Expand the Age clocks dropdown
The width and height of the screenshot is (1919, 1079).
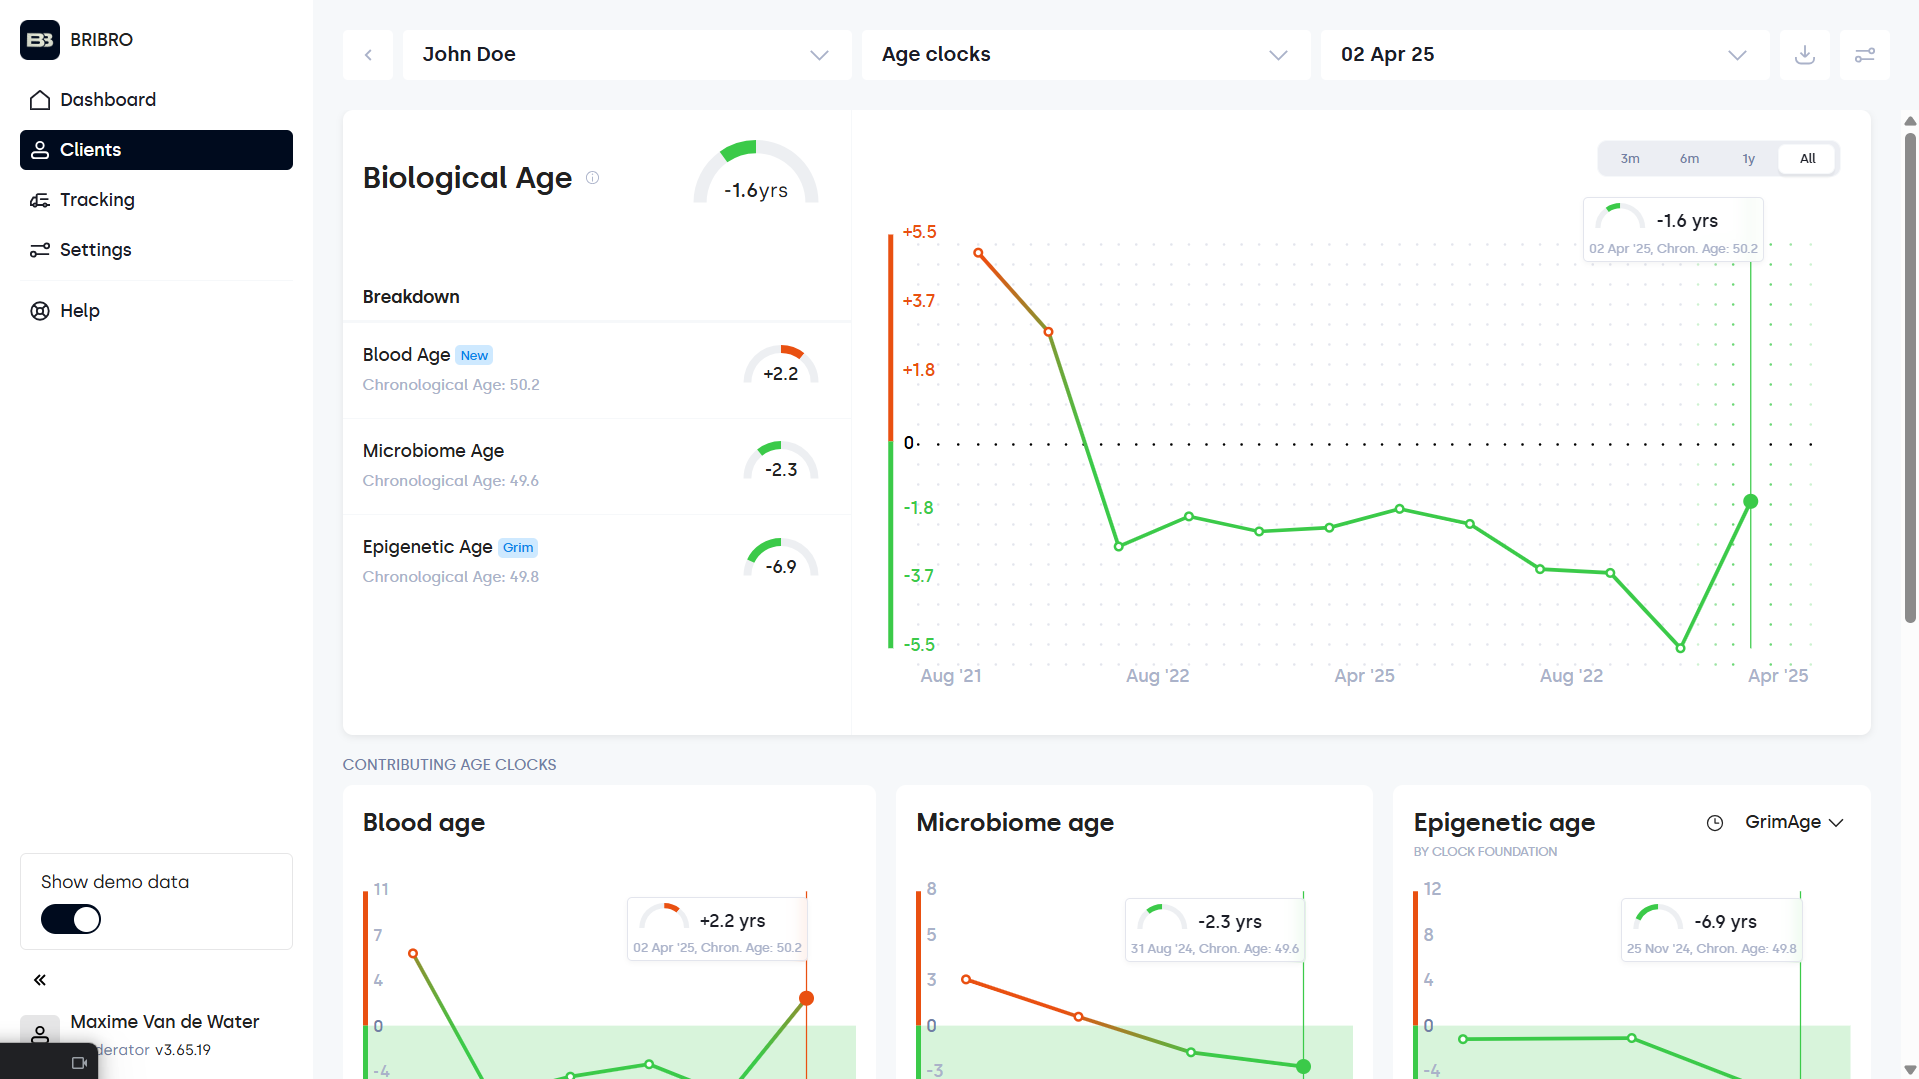point(1085,55)
